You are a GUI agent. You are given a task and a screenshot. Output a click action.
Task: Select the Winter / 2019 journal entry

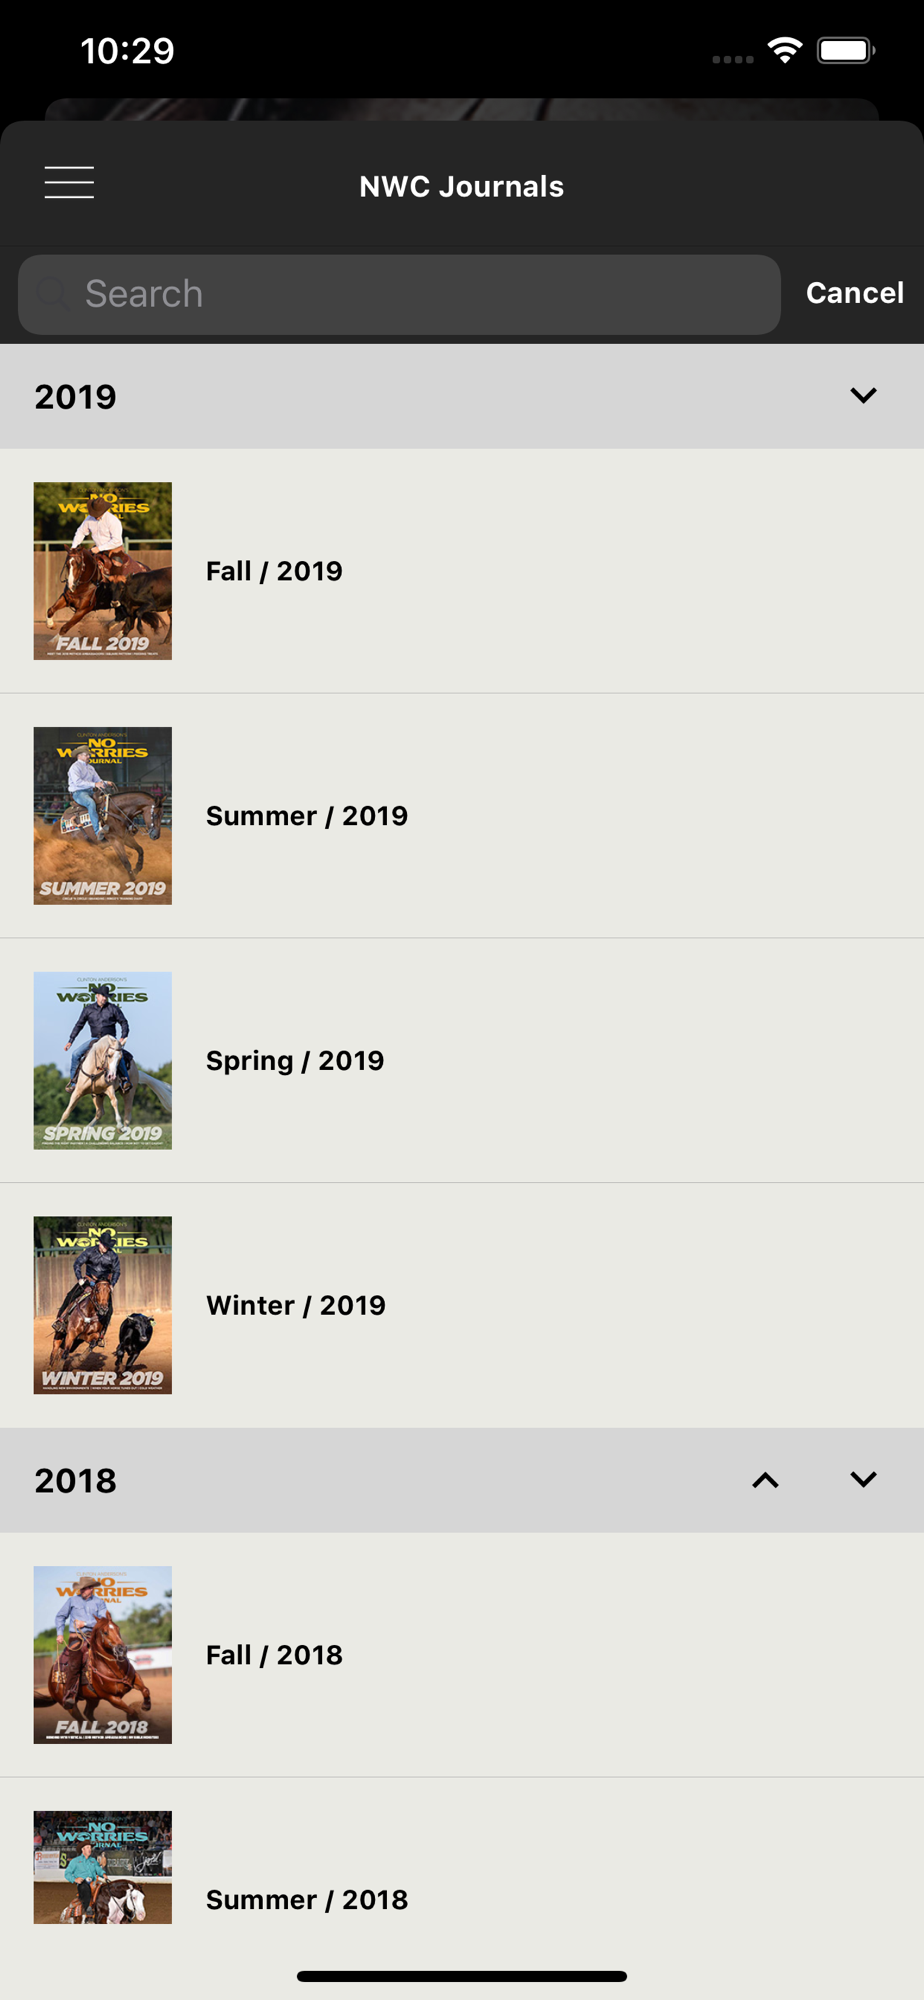point(462,1305)
